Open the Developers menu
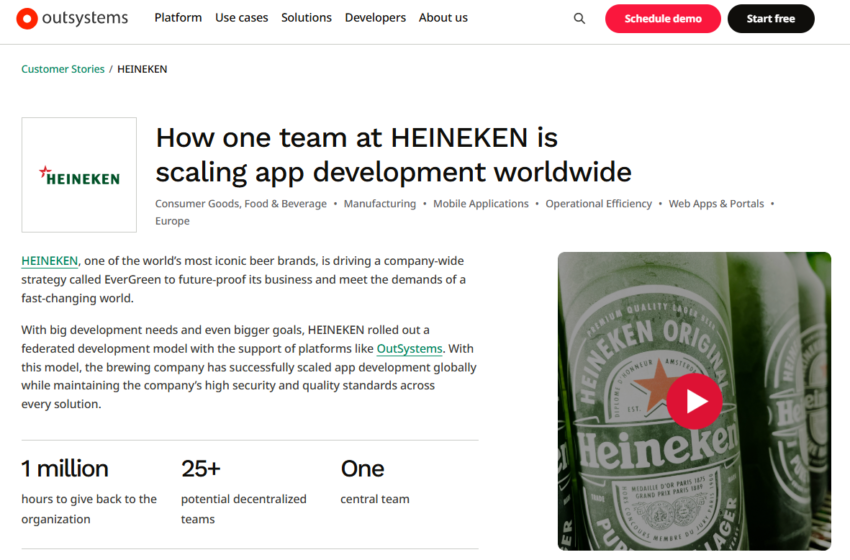 pyautogui.click(x=375, y=18)
